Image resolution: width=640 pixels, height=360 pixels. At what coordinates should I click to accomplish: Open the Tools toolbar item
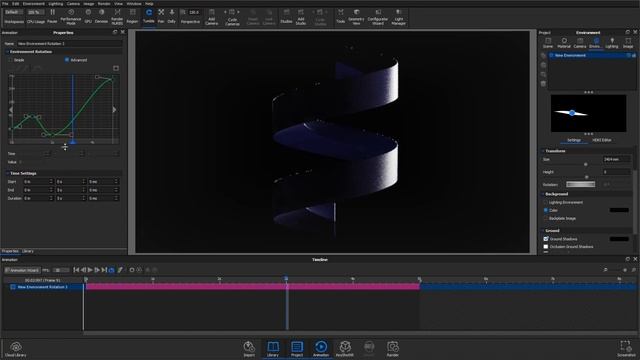point(340,16)
